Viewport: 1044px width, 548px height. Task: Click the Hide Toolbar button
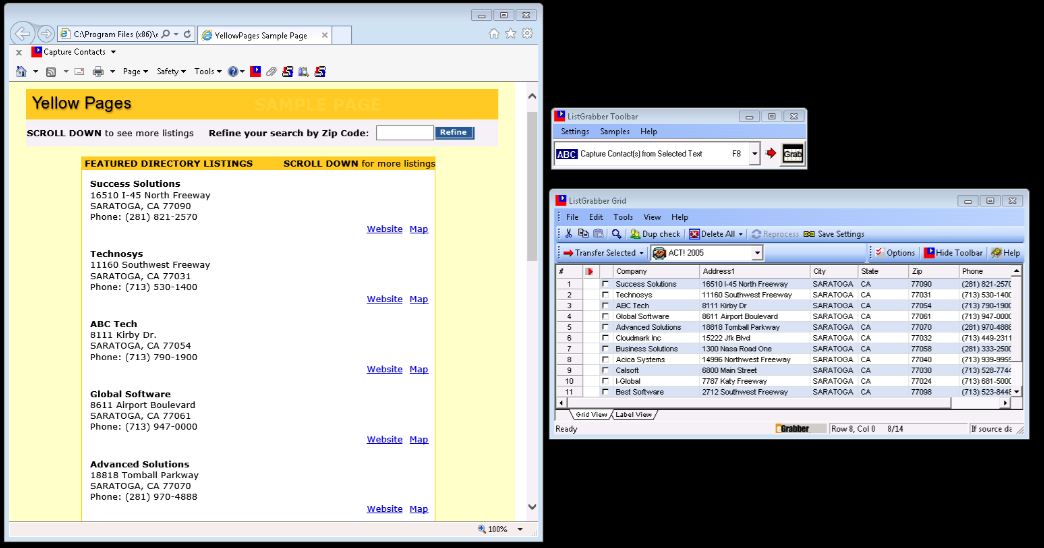(x=953, y=253)
